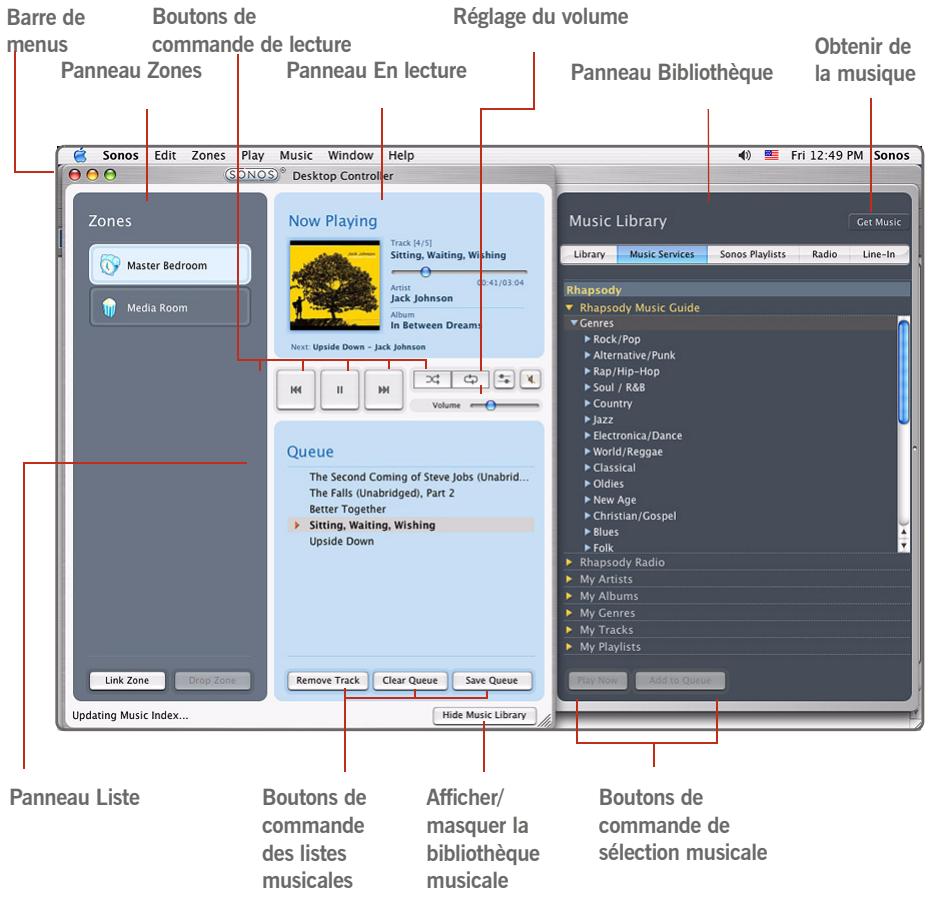Click the Clear Queue button

(410, 680)
